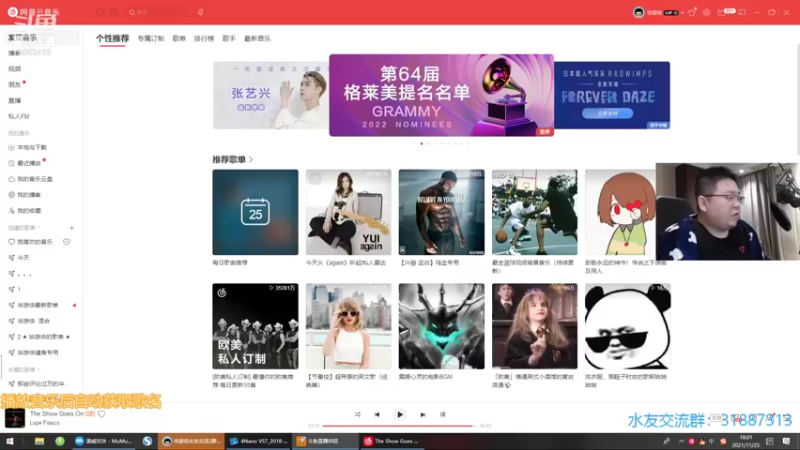Select the 排行榜 tab

click(204, 38)
